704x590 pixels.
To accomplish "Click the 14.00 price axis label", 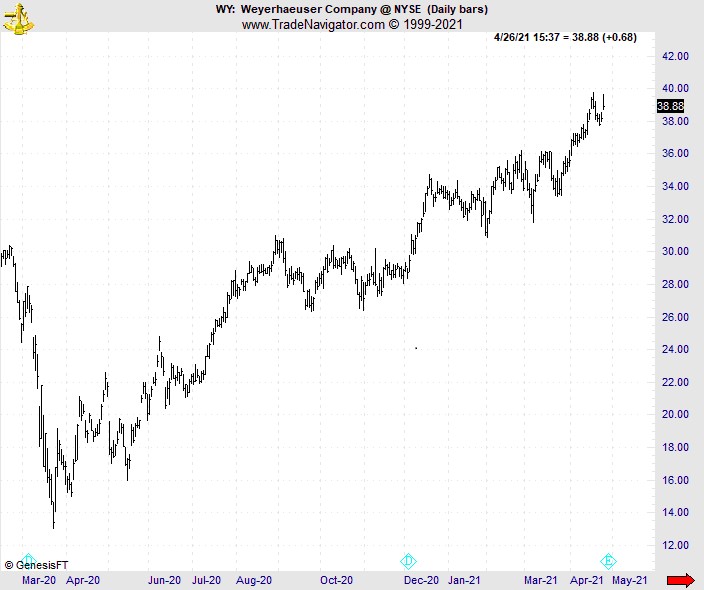I will (675, 512).
